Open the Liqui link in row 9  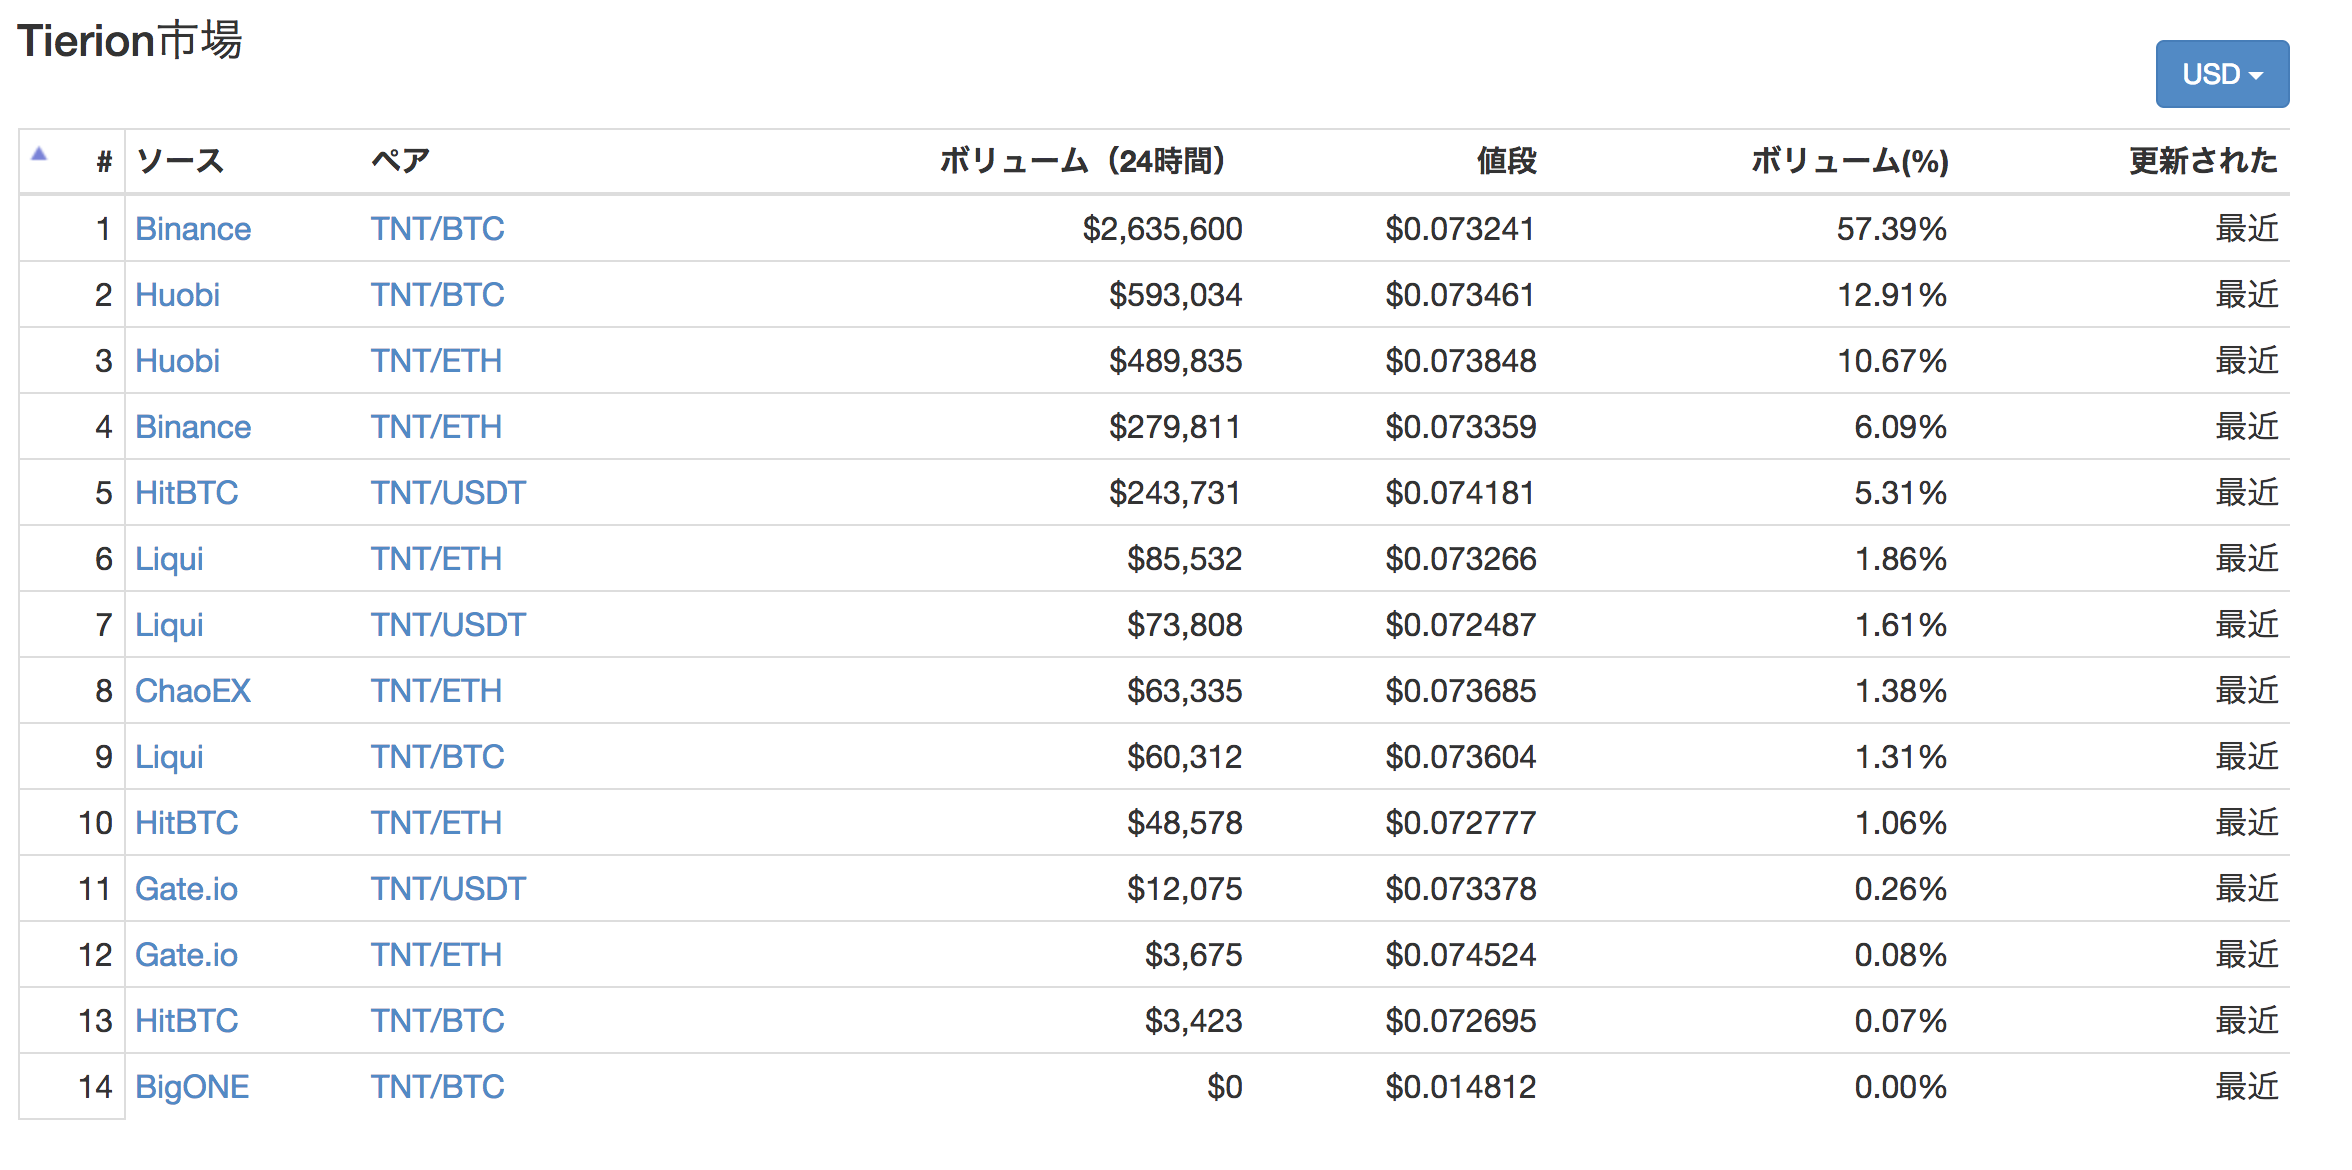pyautogui.click(x=169, y=757)
